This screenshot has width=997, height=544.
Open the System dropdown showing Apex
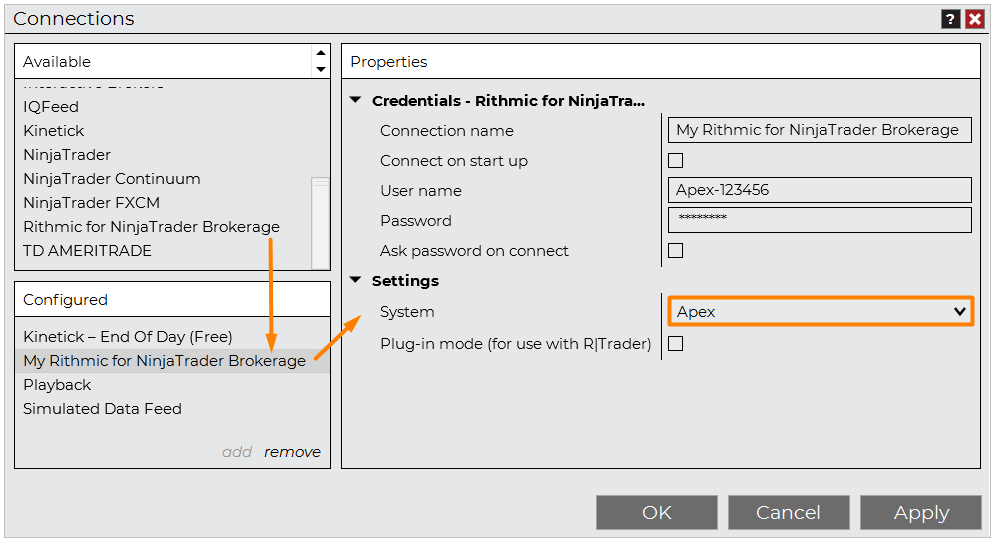click(820, 311)
